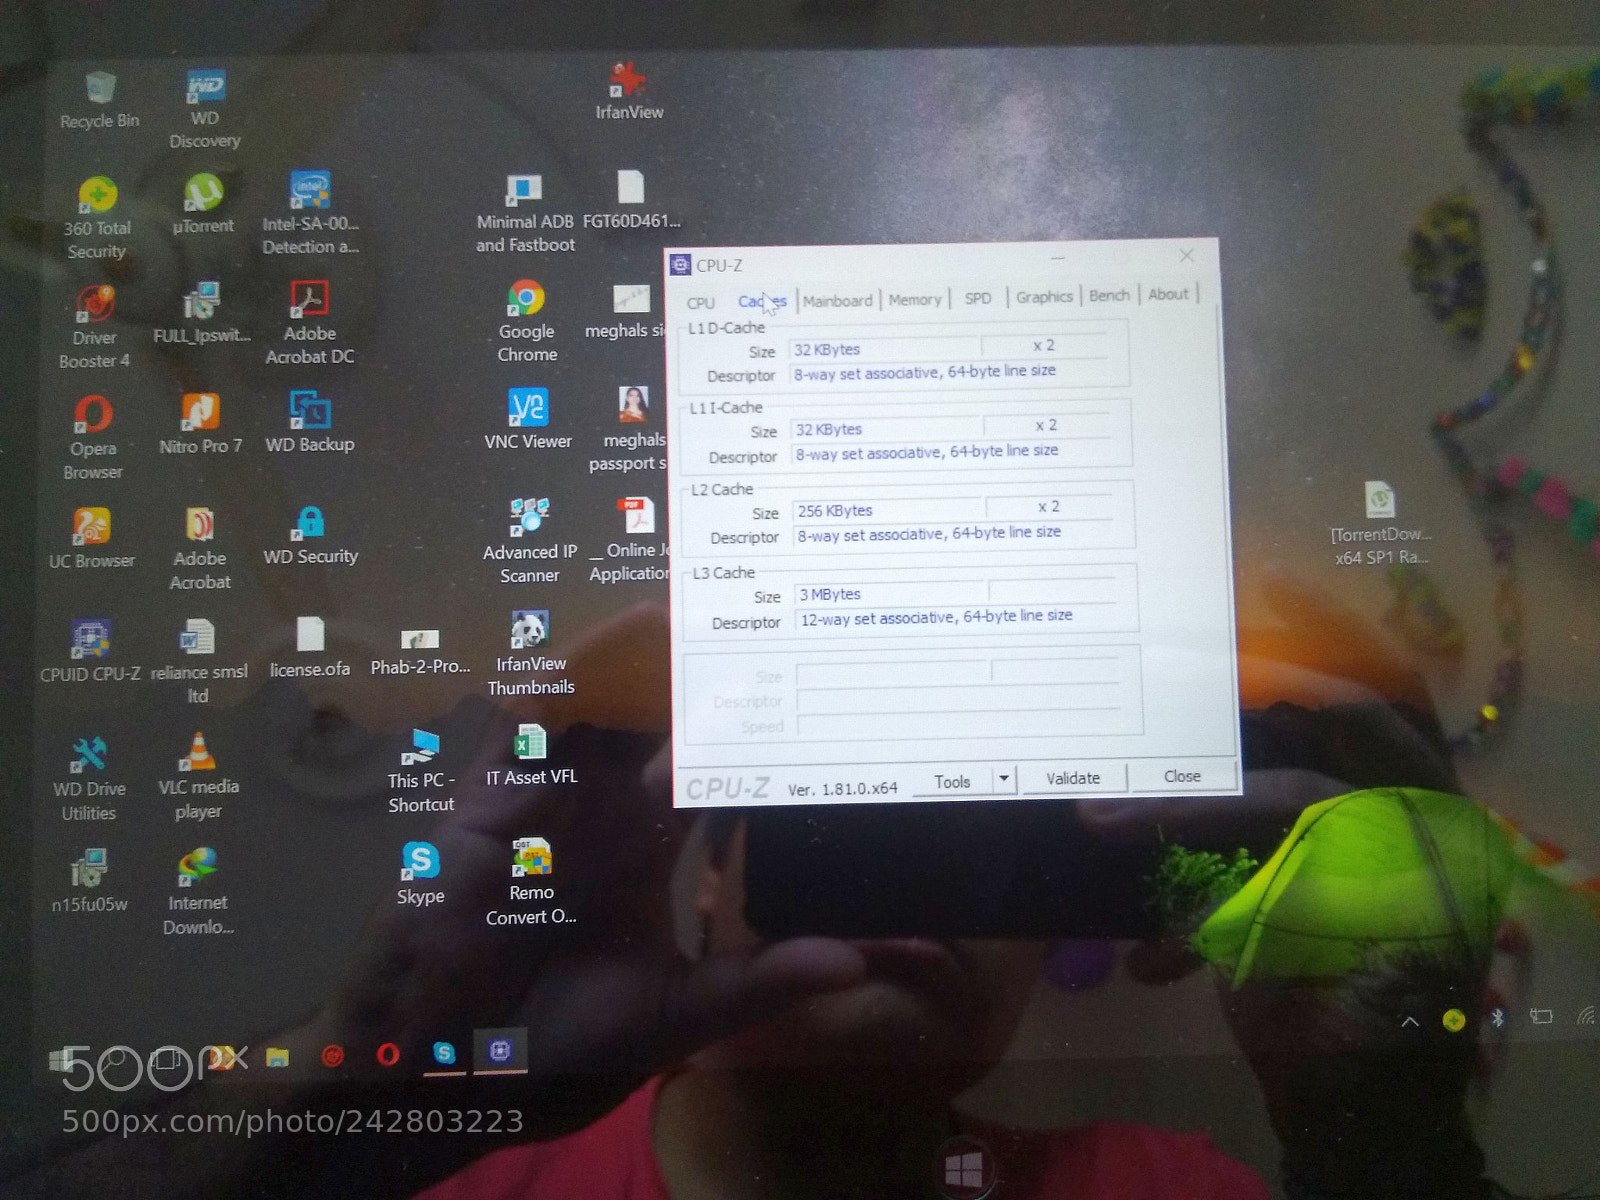Click the Close button at CPU-Z bottom
Viewport: 1600px width, 1200px height.
click(1182, 776)
